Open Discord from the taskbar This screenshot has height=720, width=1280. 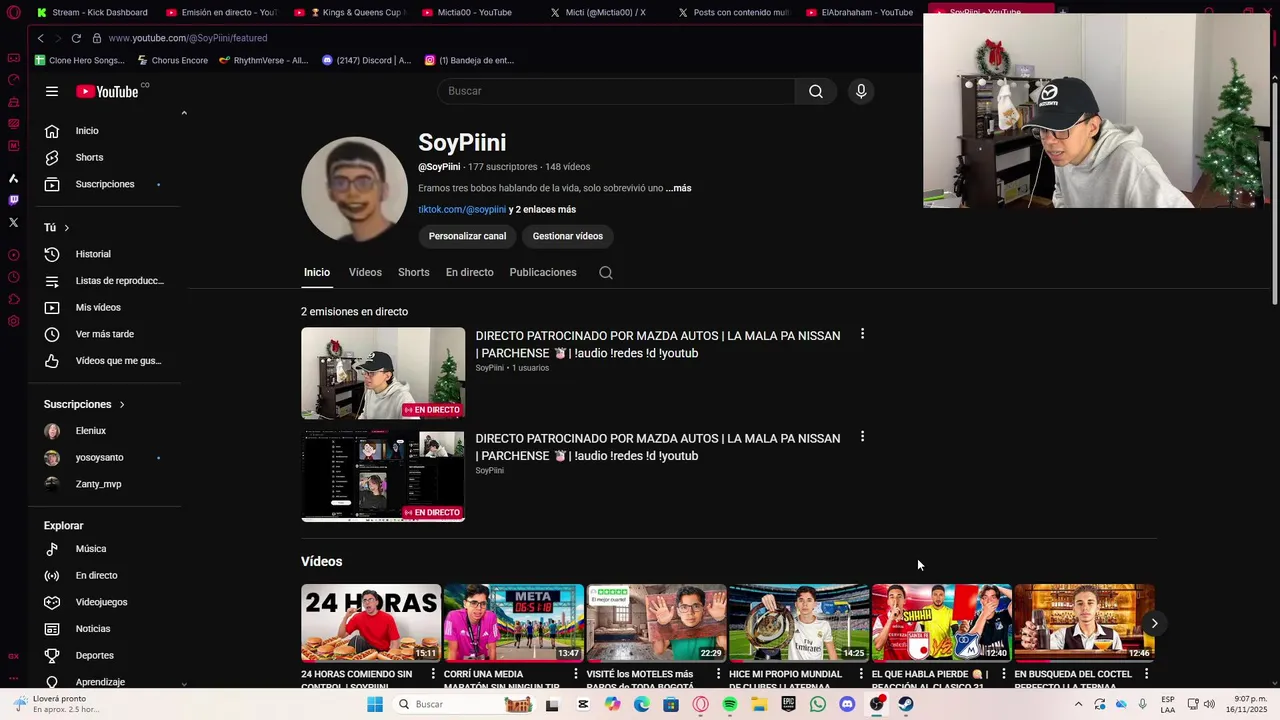[847, 704]
